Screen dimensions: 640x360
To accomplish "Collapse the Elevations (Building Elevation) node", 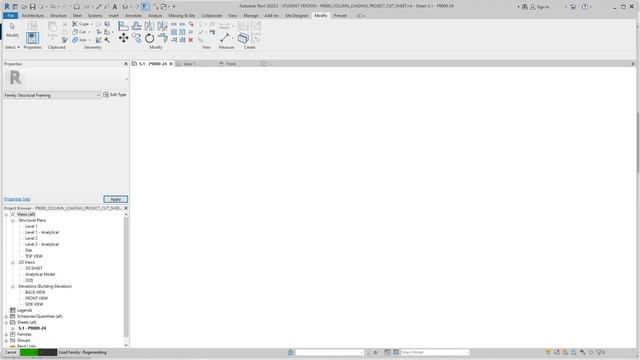I will 13,287.
